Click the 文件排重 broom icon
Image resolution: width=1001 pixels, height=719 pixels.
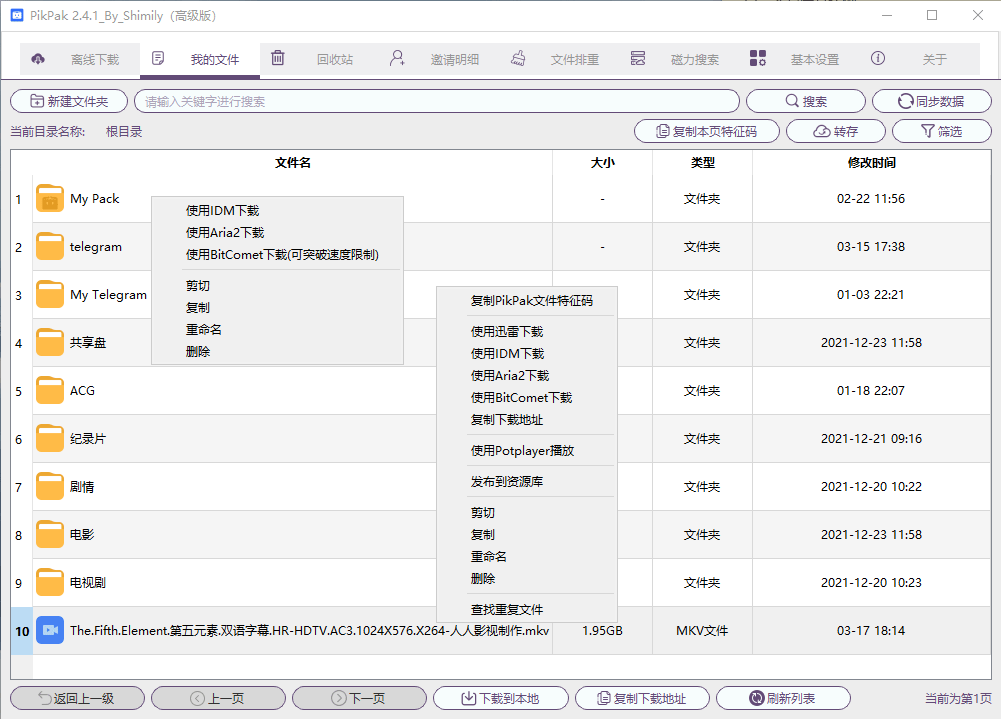[518, 59]
